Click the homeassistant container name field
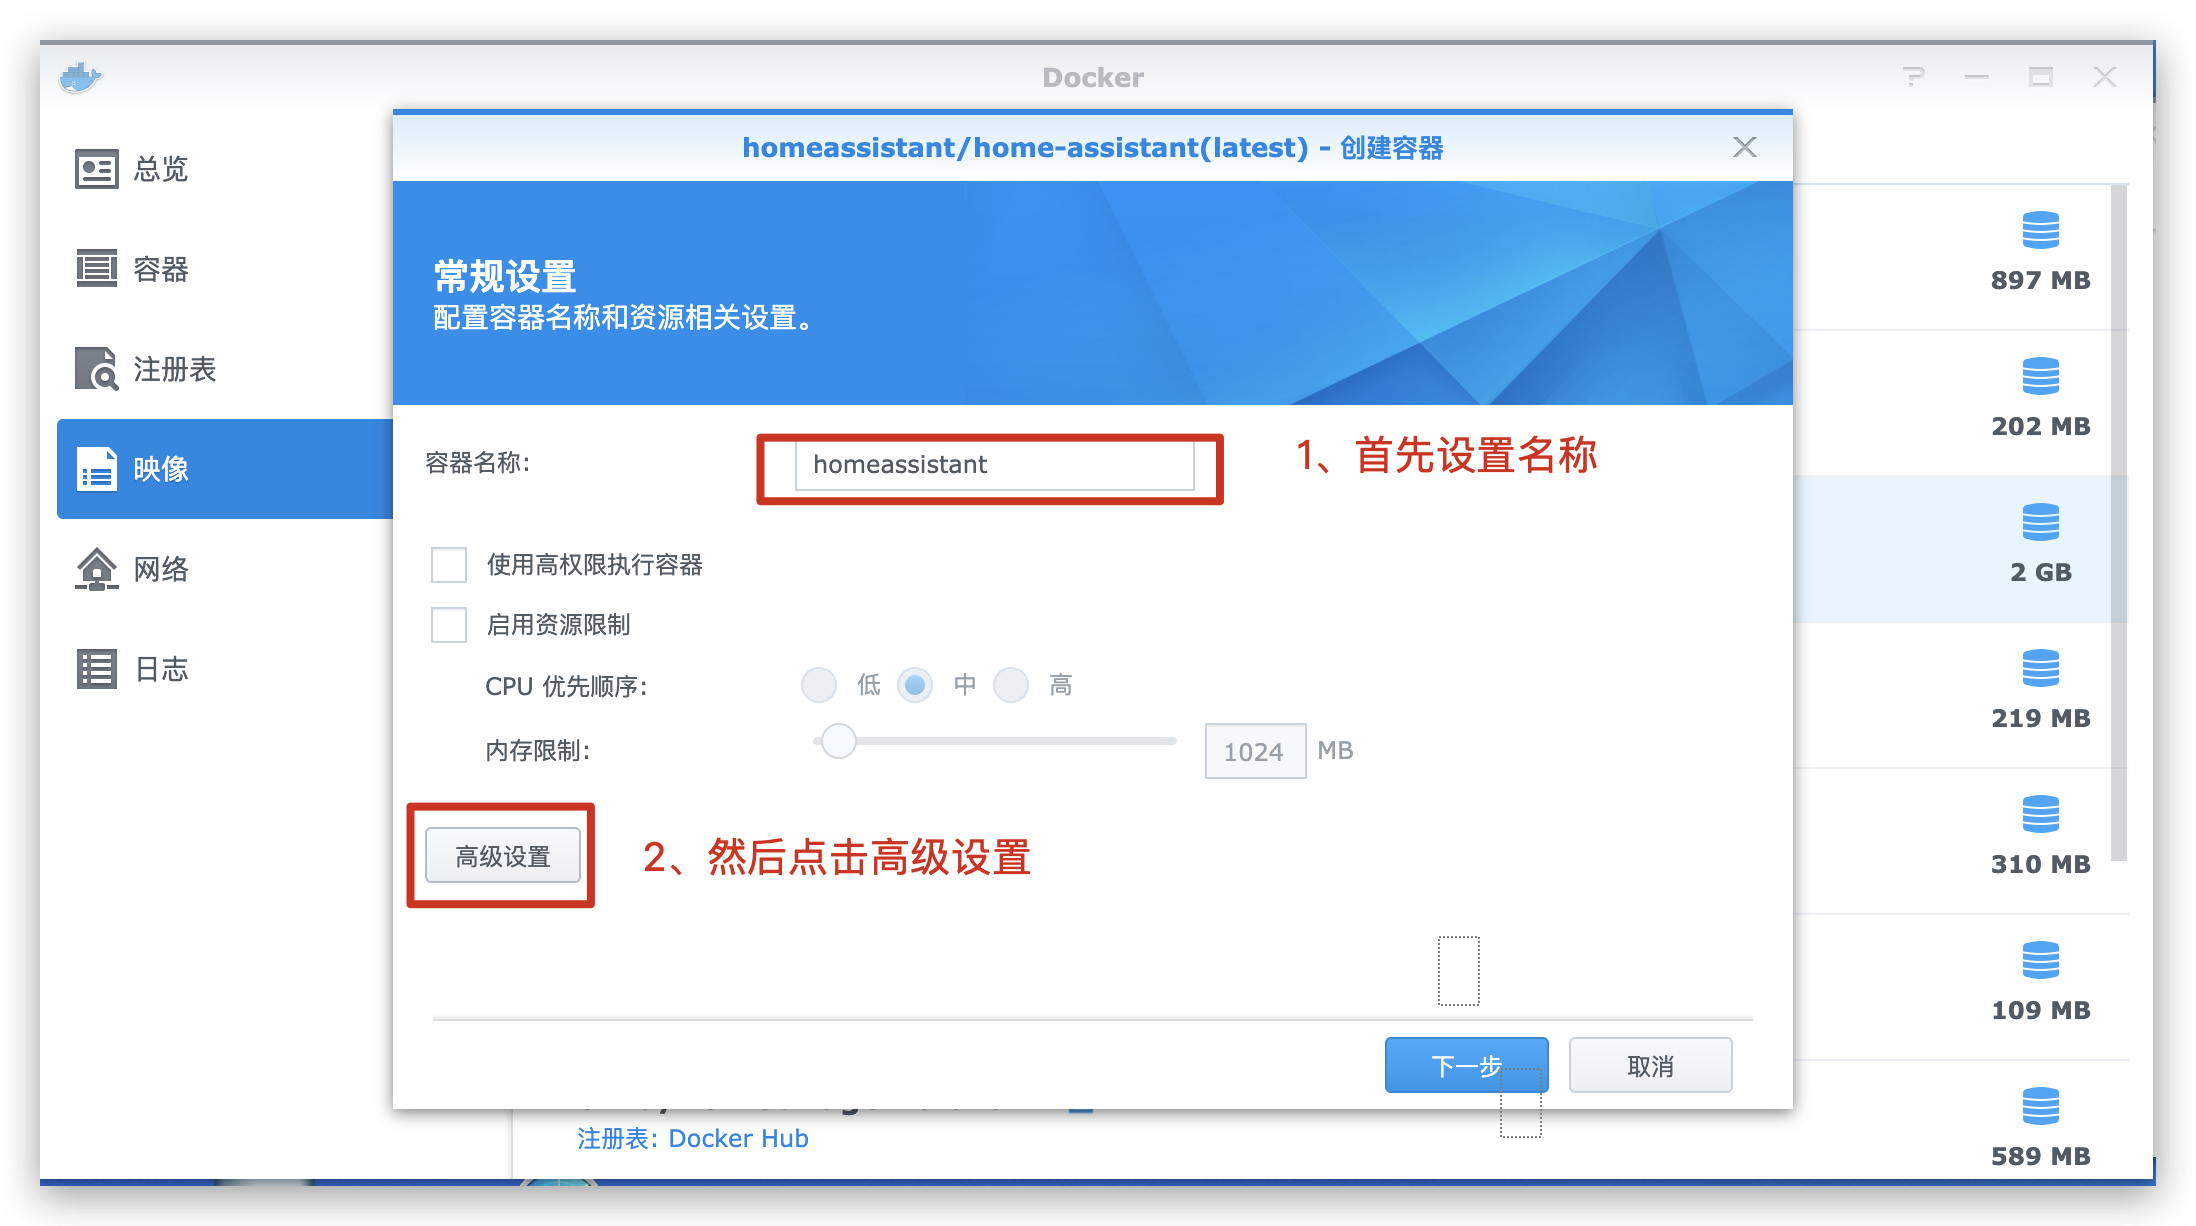Image resolution: width=2196 pixels, height=1226 pixels. pyautogui.click(x=994, y=465)
